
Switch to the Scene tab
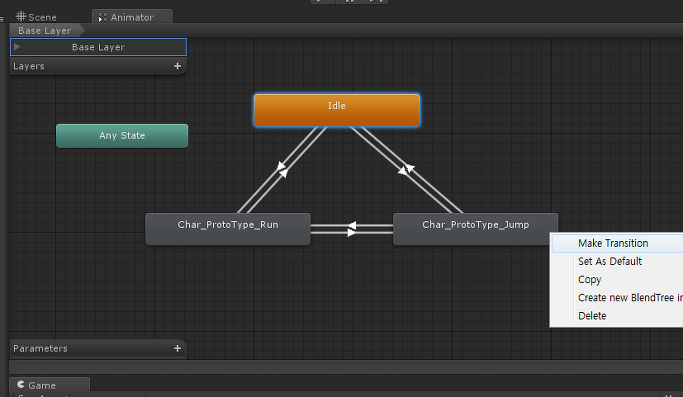click(x=37, y=17)
